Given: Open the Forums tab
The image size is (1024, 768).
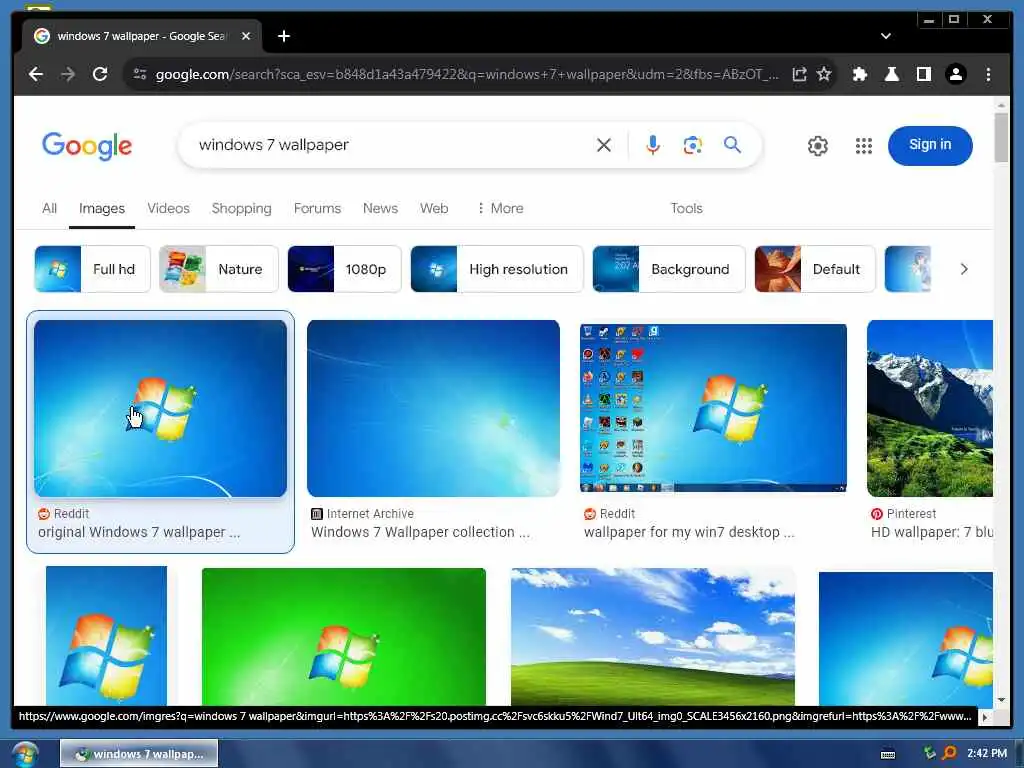Looking at the screenshot, I should coord(317,208).
